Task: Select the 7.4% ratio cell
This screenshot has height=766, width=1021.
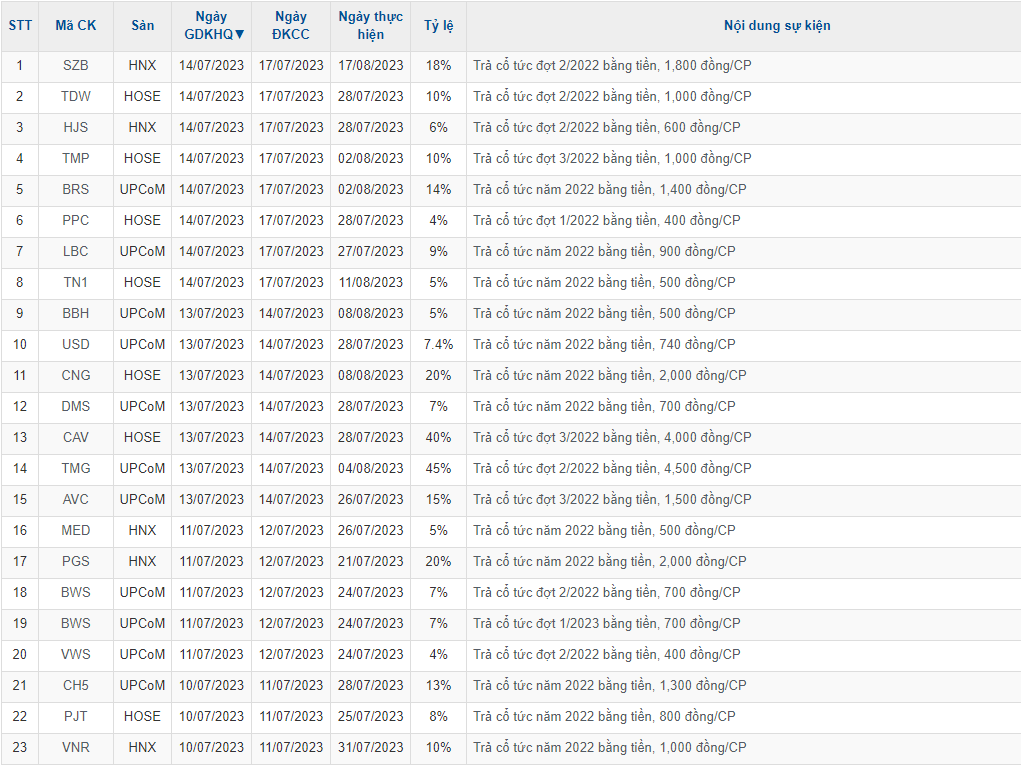Action: coord(438,344)
